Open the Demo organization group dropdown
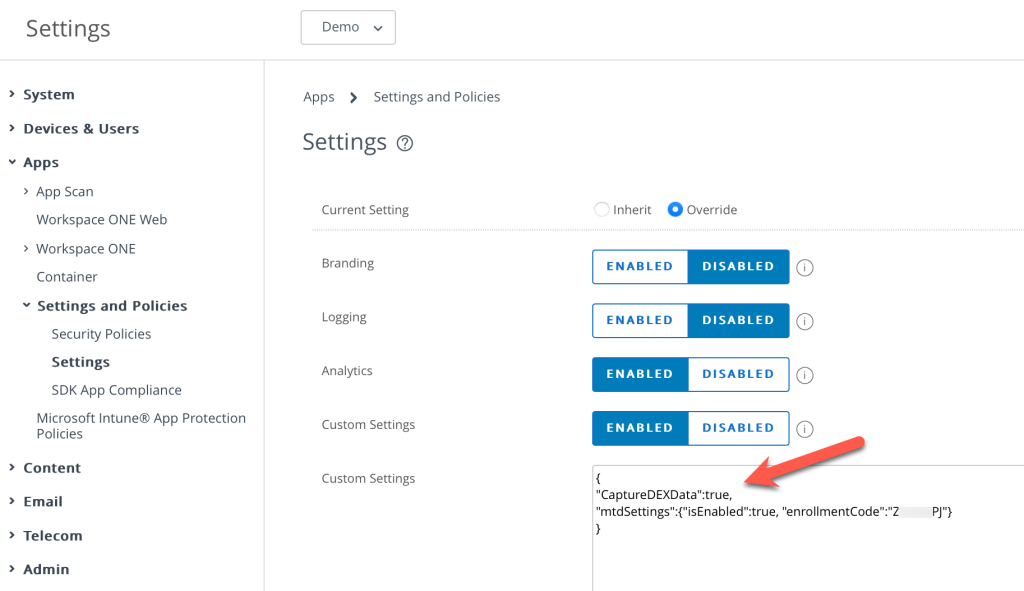1024x591 pixels. [347, 28]
